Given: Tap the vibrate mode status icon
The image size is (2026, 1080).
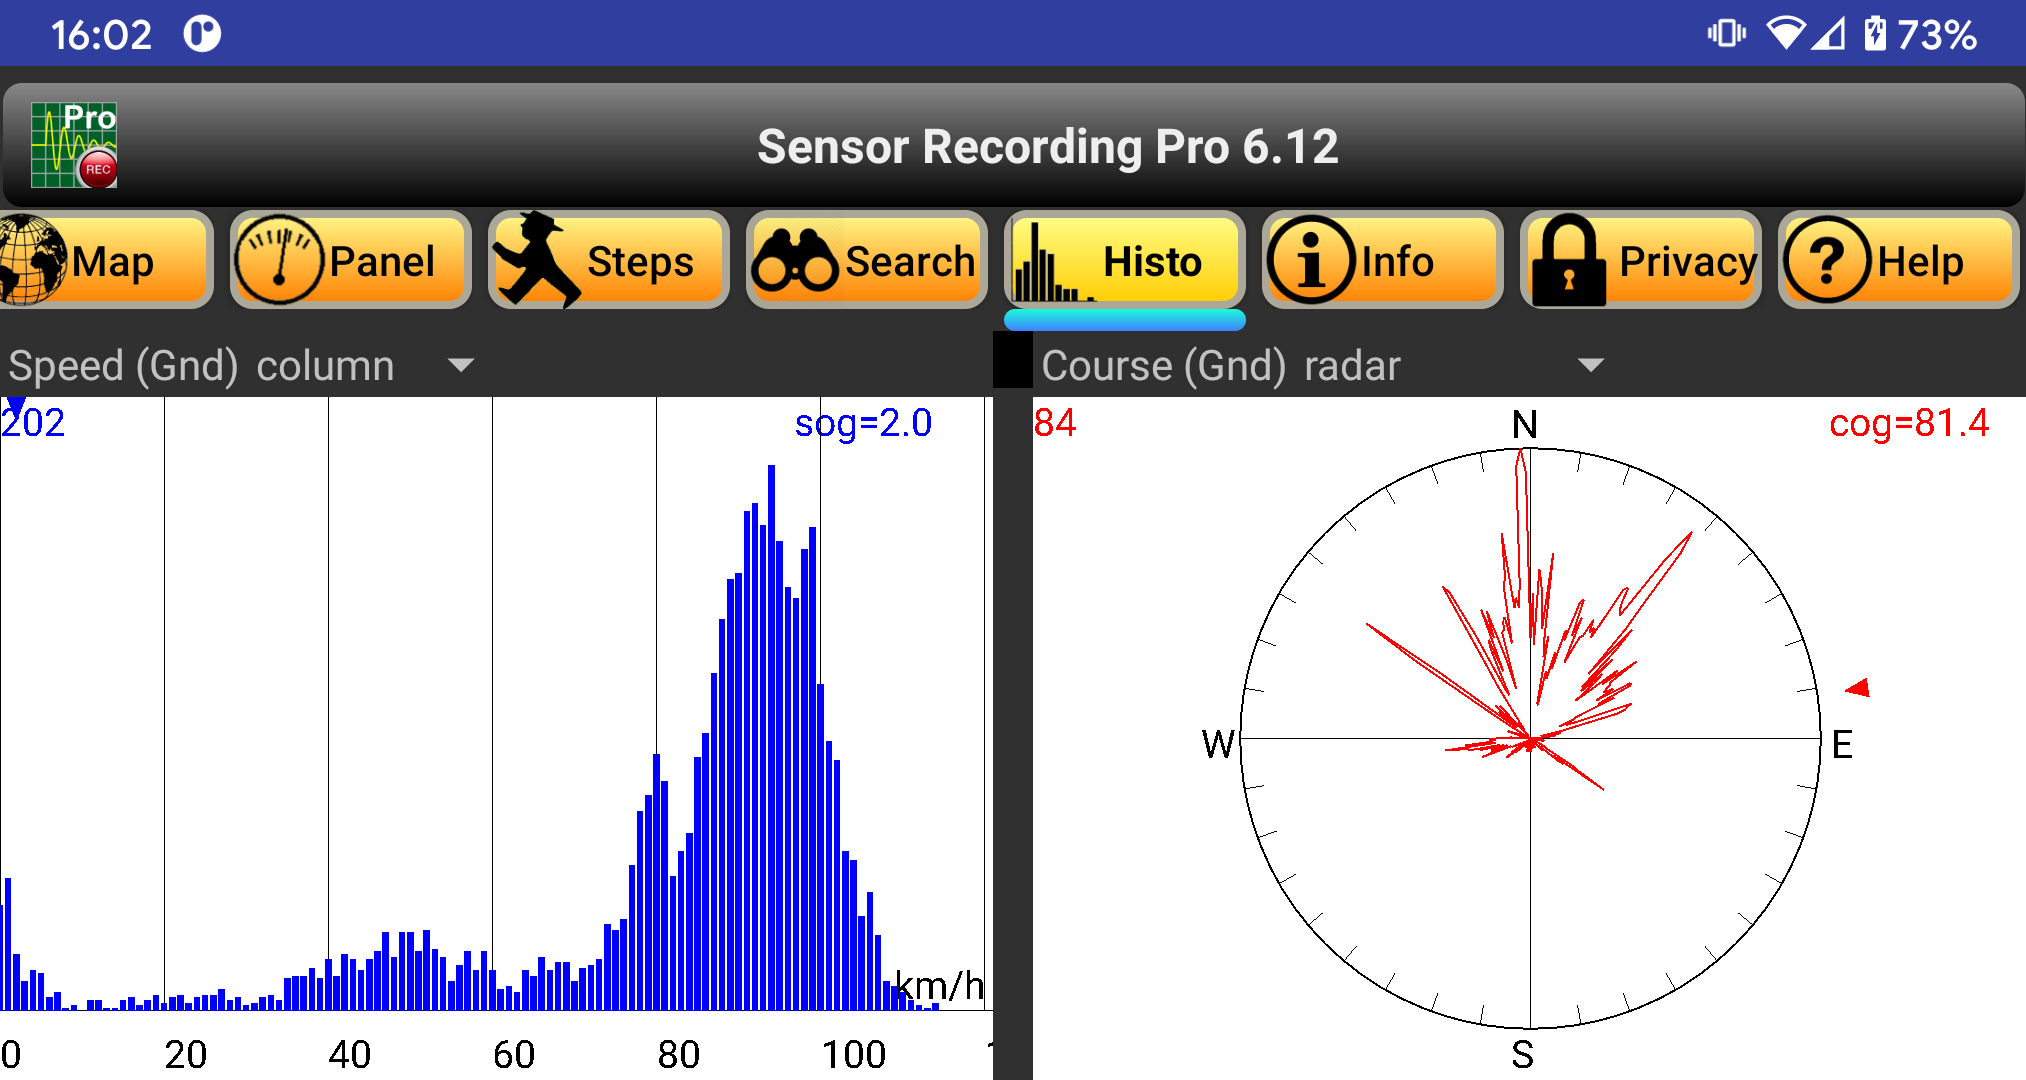Looking at the screenshot, I should 1726,33.
